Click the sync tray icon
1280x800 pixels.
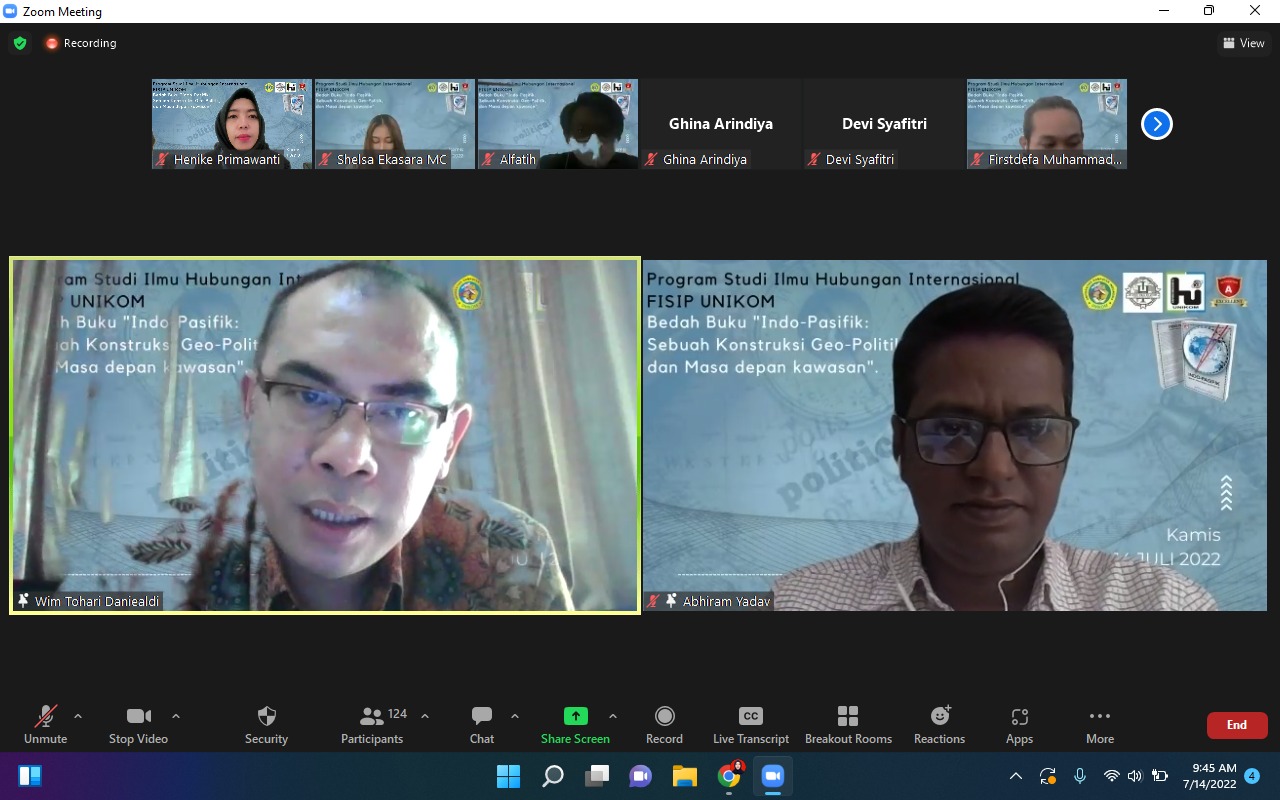[1048, 776]
